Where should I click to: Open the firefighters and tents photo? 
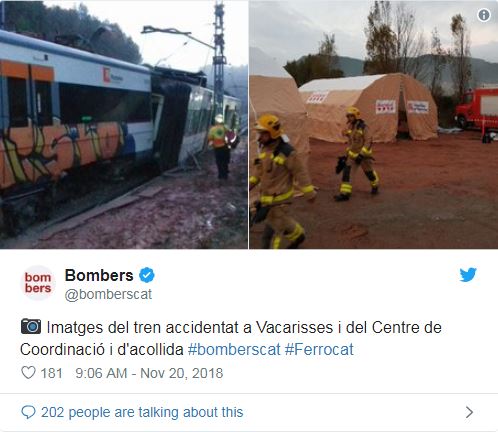[374, 124]
